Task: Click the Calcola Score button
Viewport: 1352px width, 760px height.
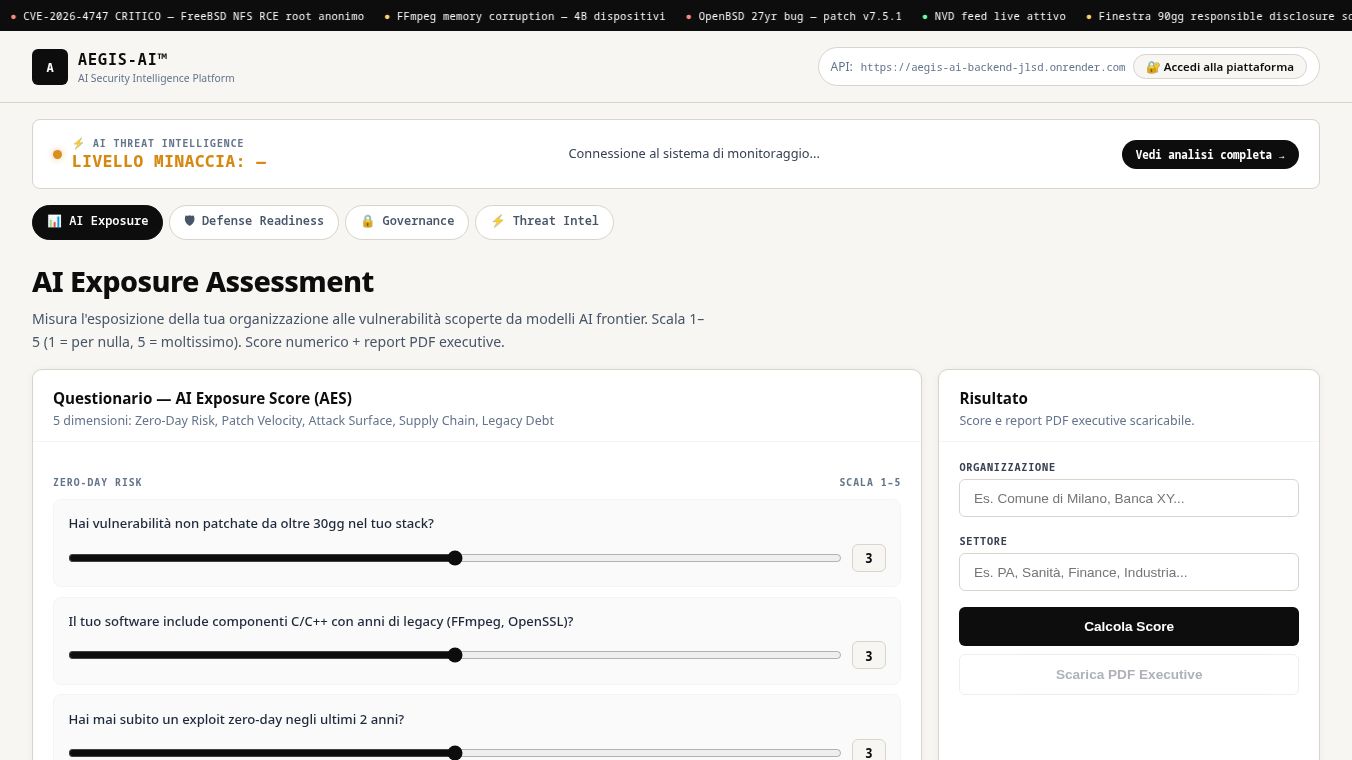Action: [1129, 626]
